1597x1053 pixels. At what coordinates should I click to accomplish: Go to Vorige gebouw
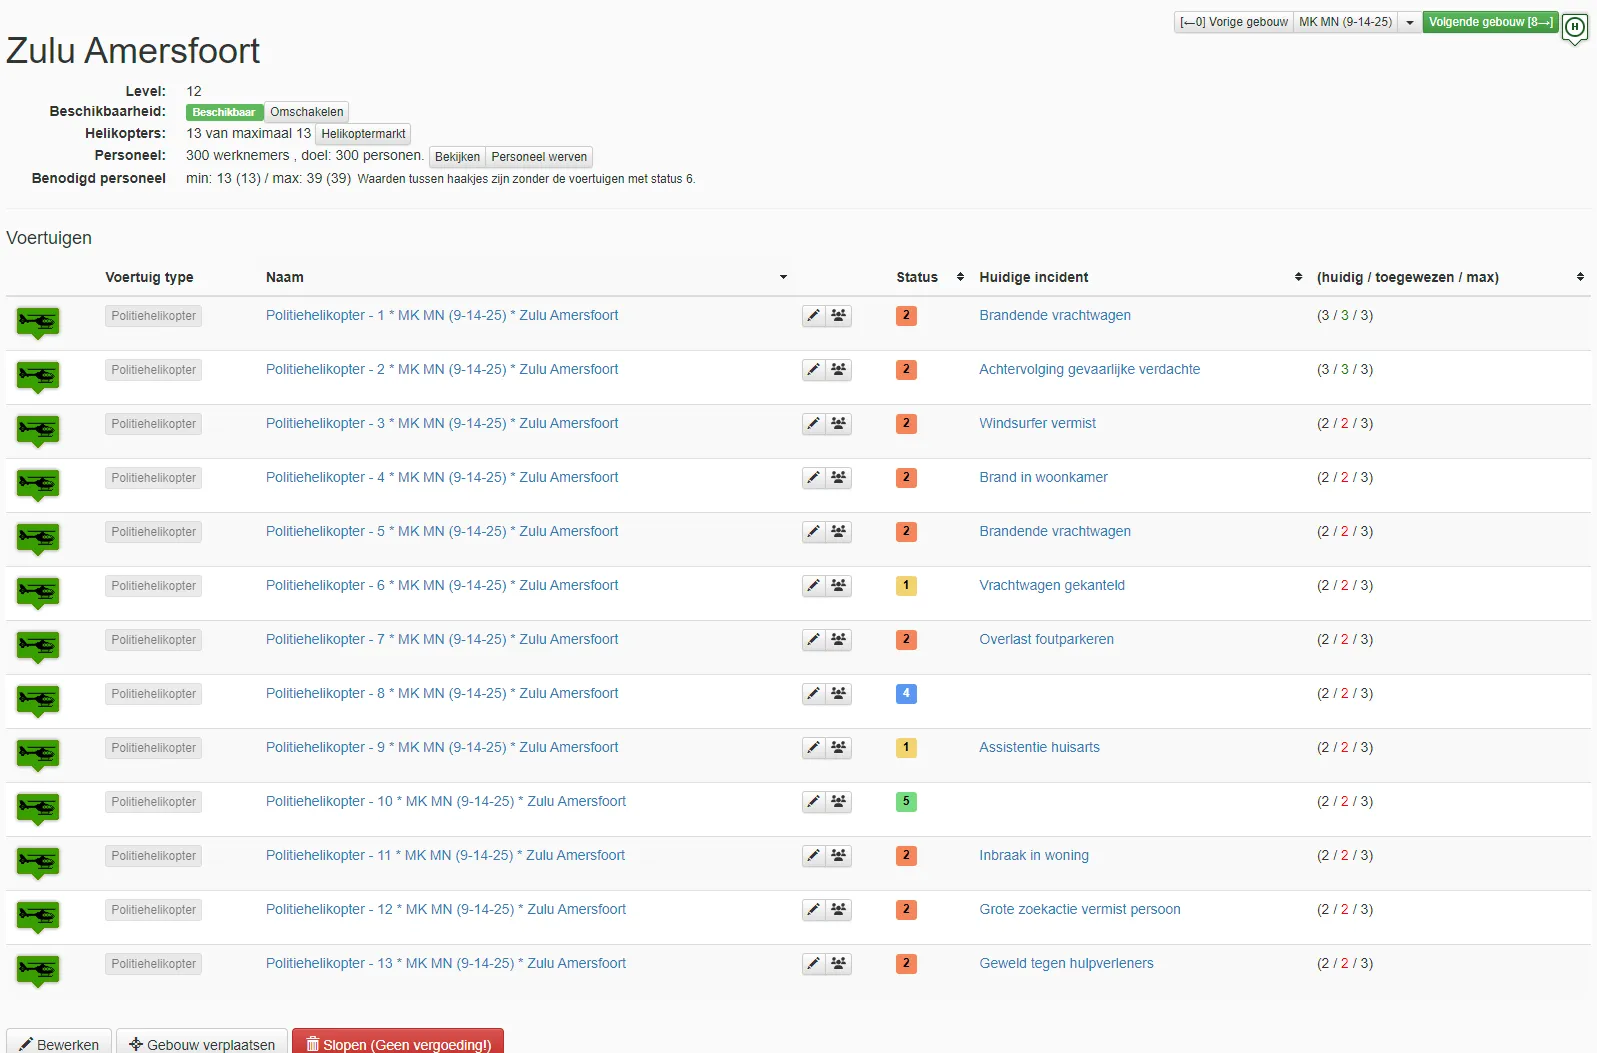click(1234, 22)
